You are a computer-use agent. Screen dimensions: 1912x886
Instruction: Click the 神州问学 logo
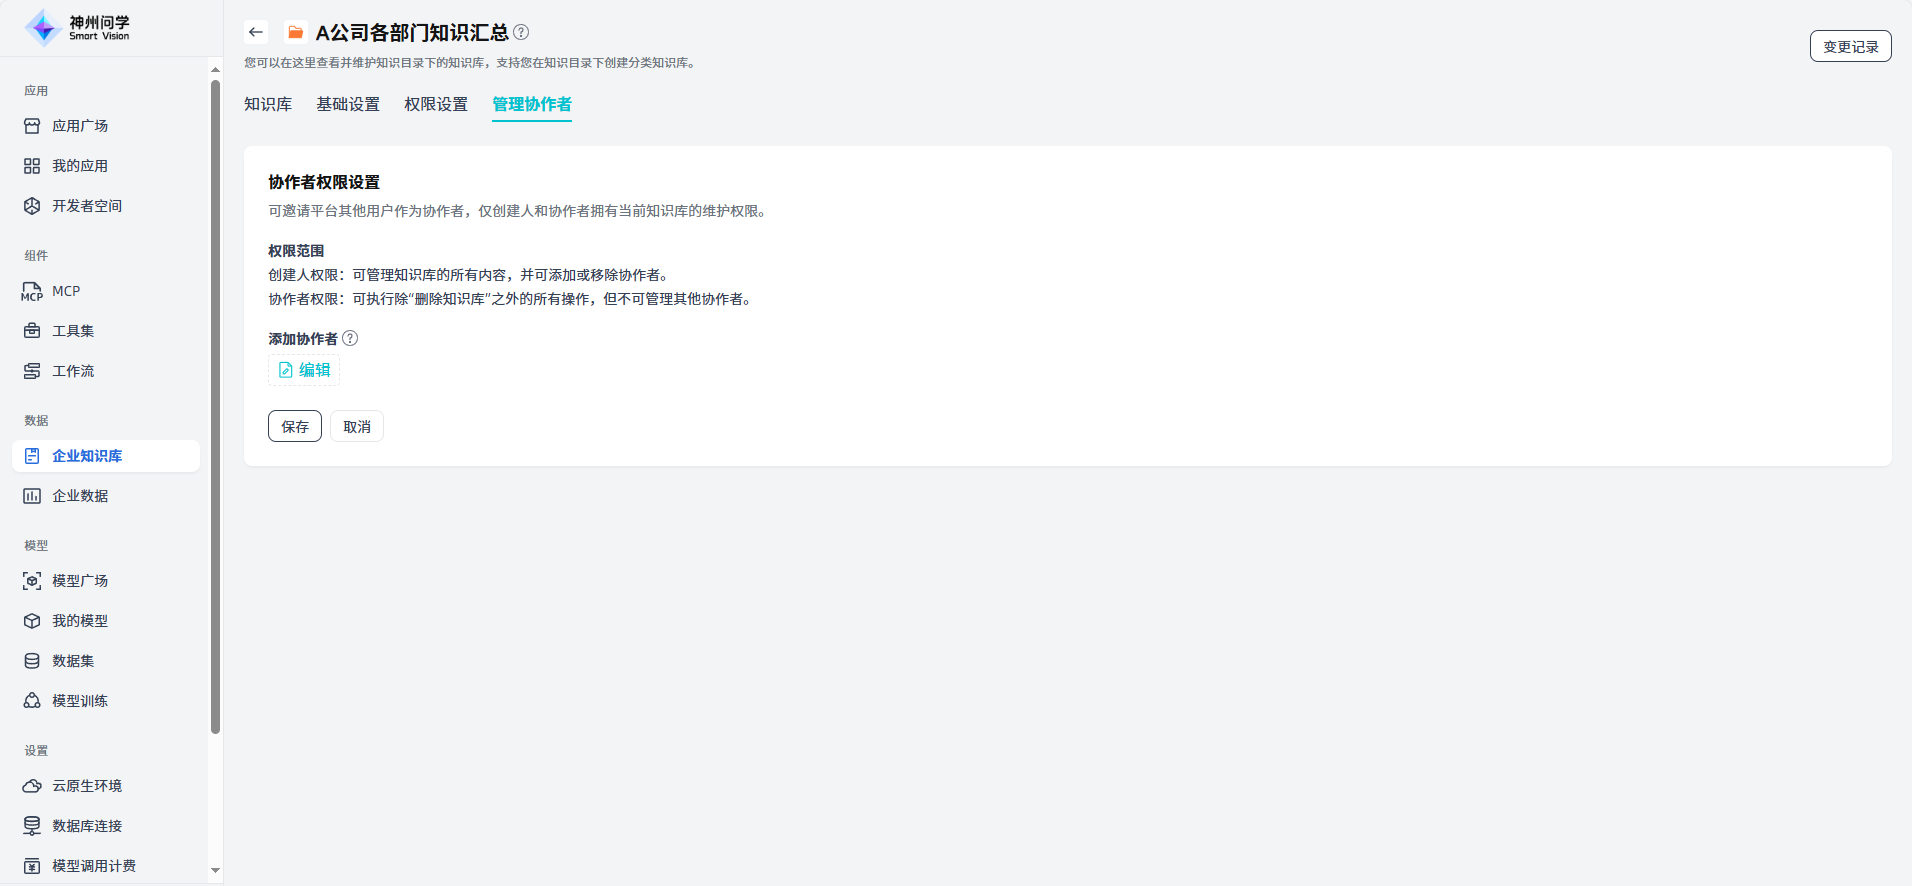click(78, 28)
